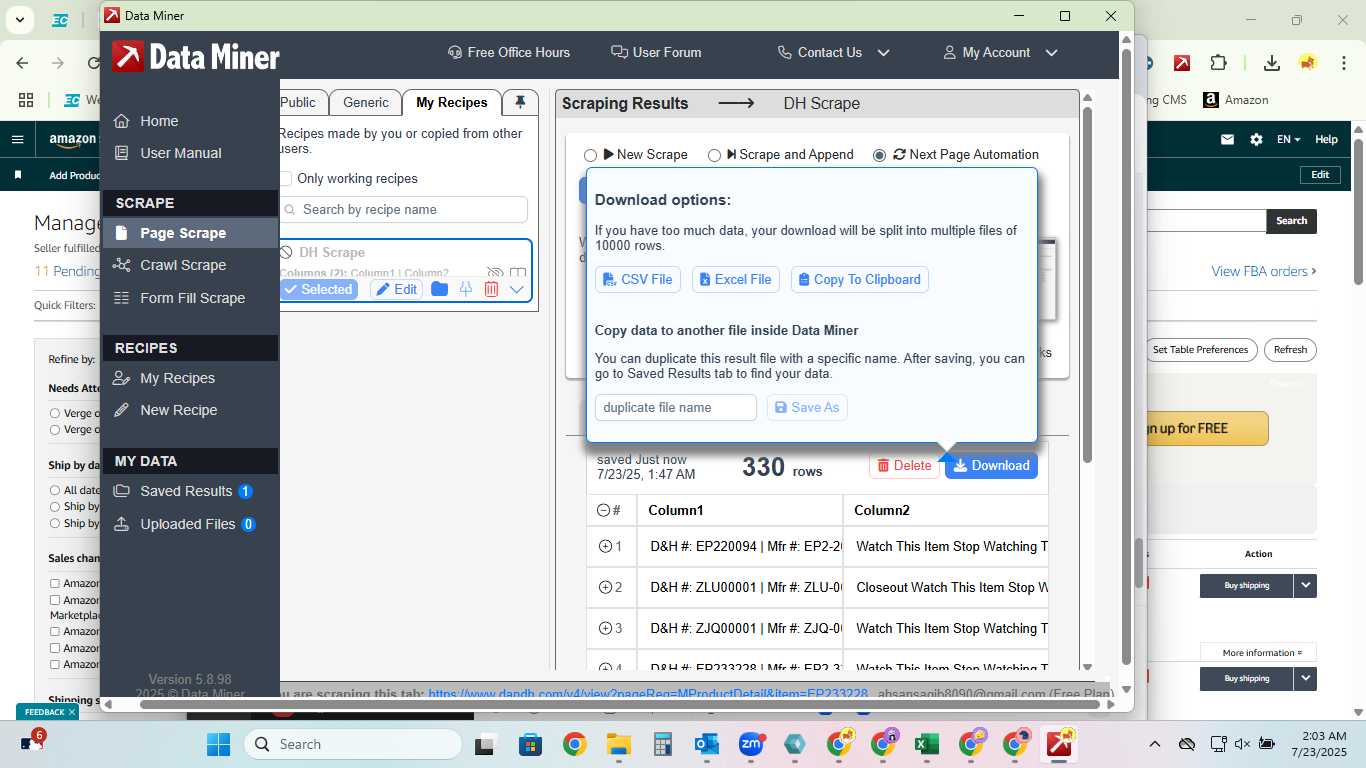
Task: Open Zoom from the taskbar
Action: [750, 744]
